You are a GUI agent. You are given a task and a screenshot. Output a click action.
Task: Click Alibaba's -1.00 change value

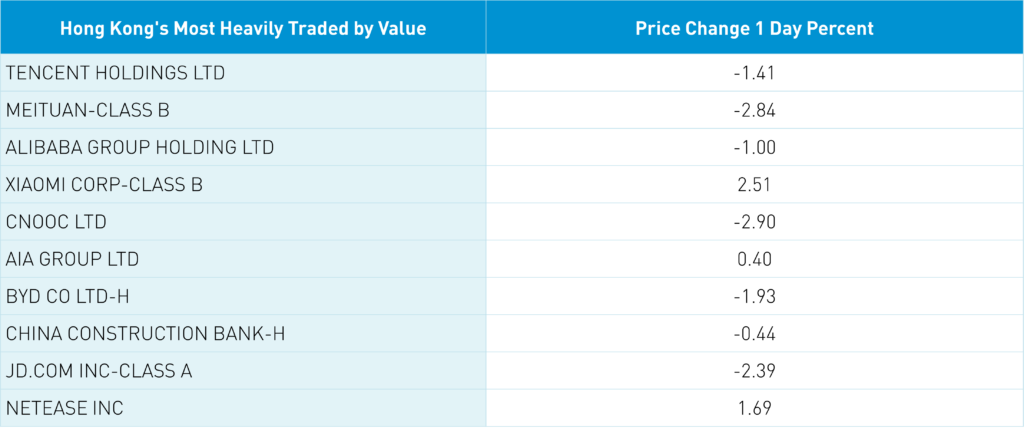(755, 147)
